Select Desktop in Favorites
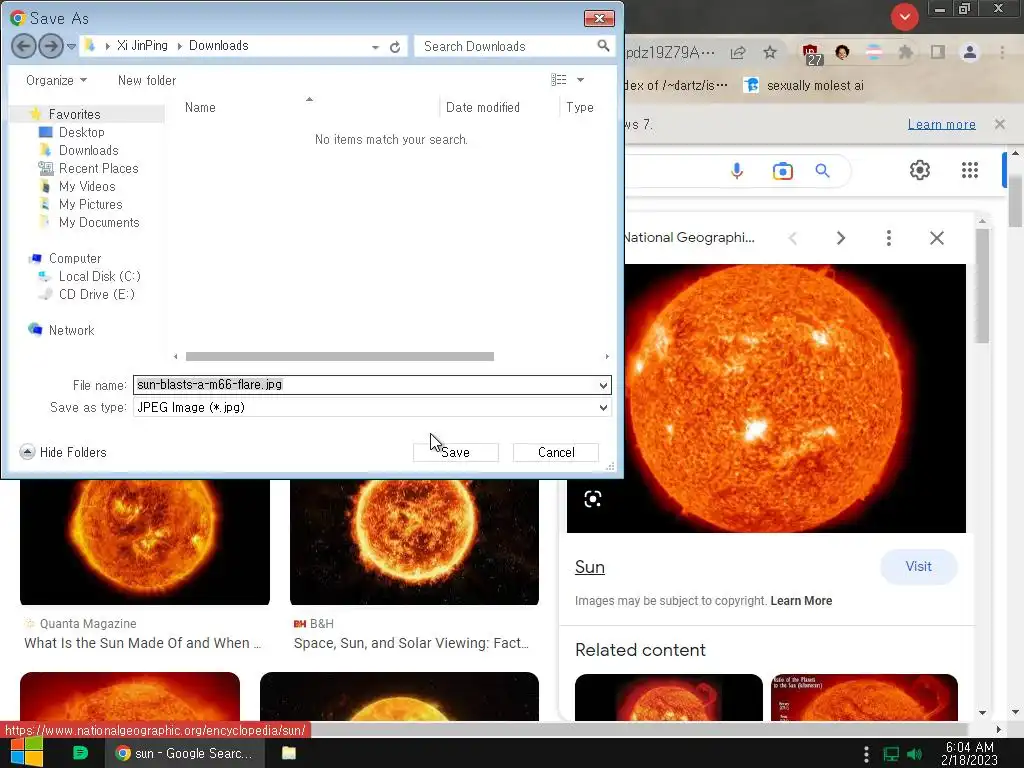The width and height of the screenshot is (1024, 768). (81, 133)
